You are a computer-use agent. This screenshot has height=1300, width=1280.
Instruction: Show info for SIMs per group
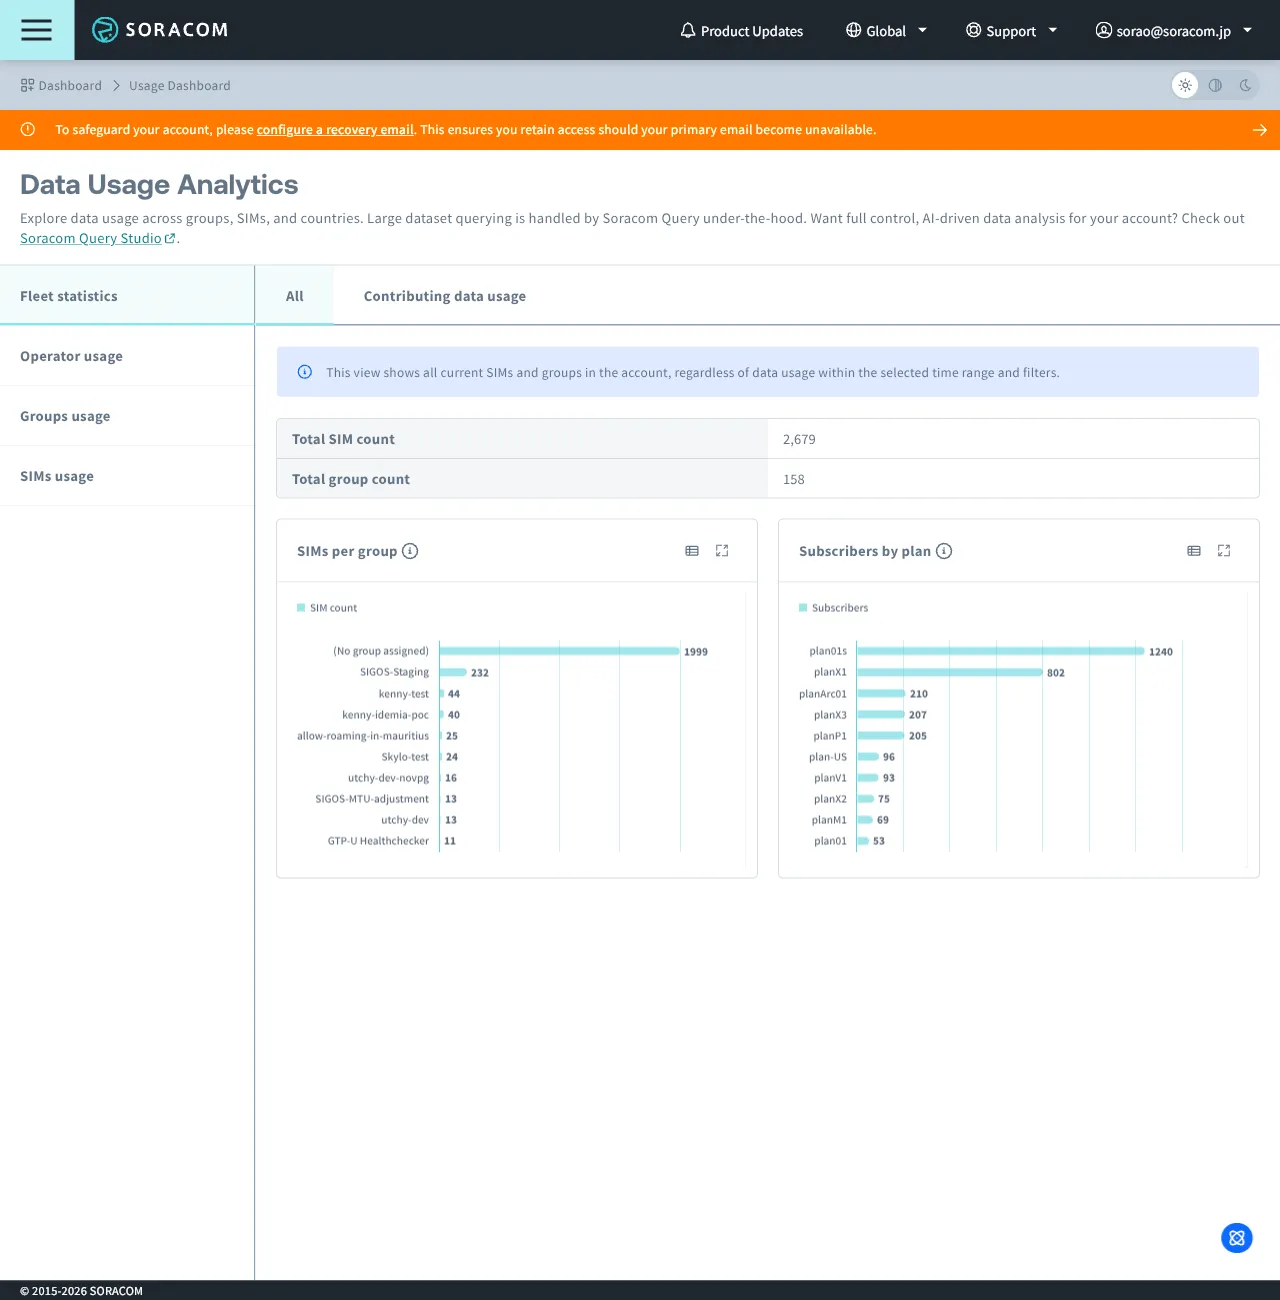click(410, 551)
